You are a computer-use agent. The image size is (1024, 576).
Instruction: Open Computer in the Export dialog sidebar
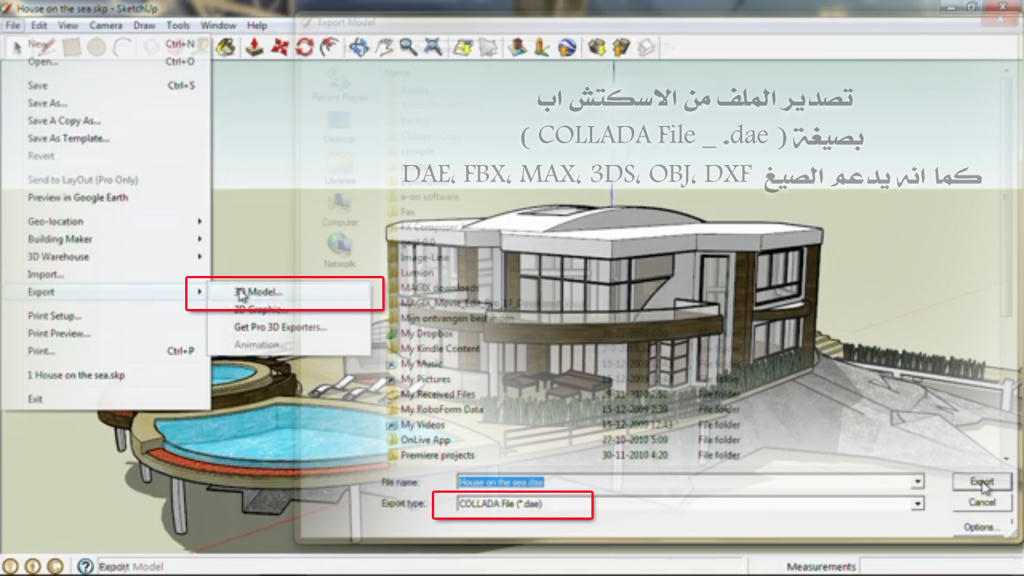340,210
